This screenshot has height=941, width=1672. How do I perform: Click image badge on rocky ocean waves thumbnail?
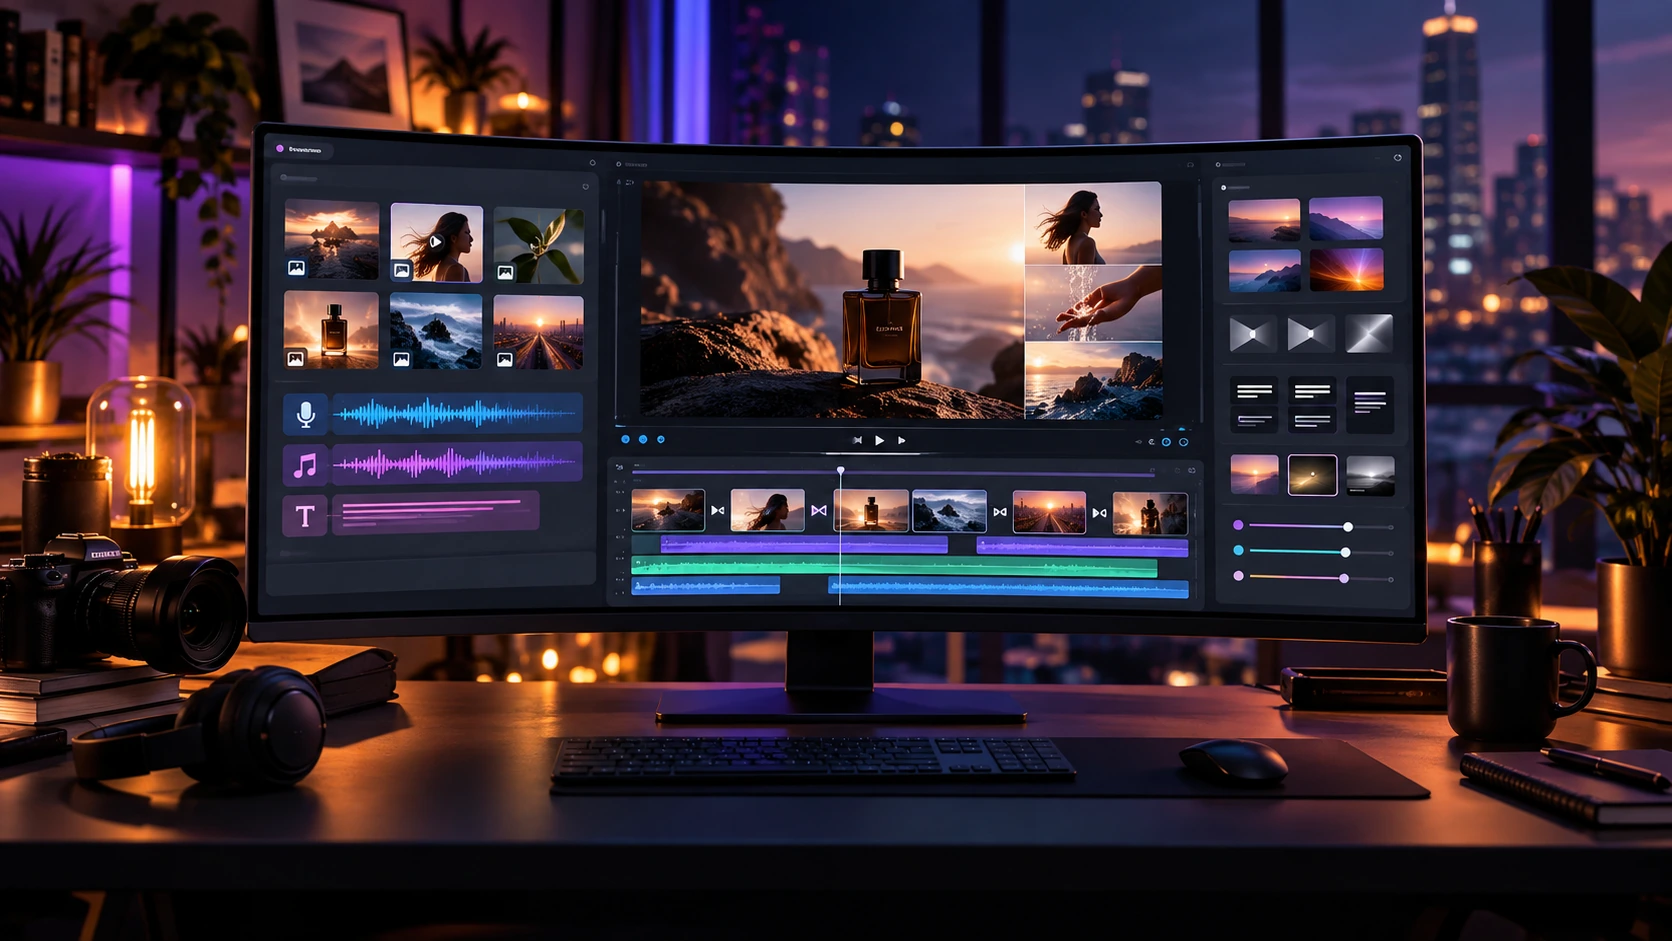coord(401,359)
